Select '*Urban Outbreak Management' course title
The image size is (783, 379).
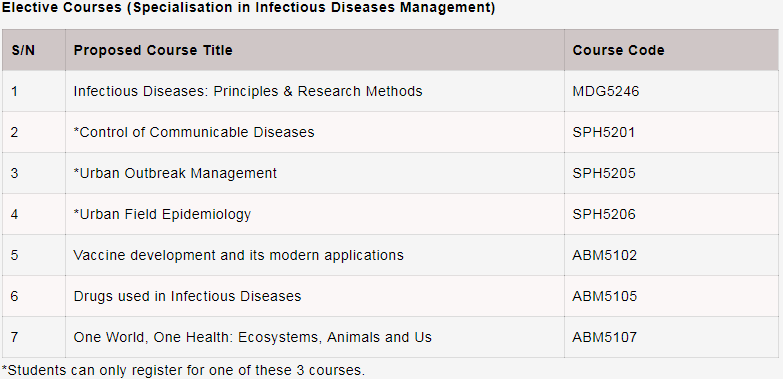coord(175,173)
